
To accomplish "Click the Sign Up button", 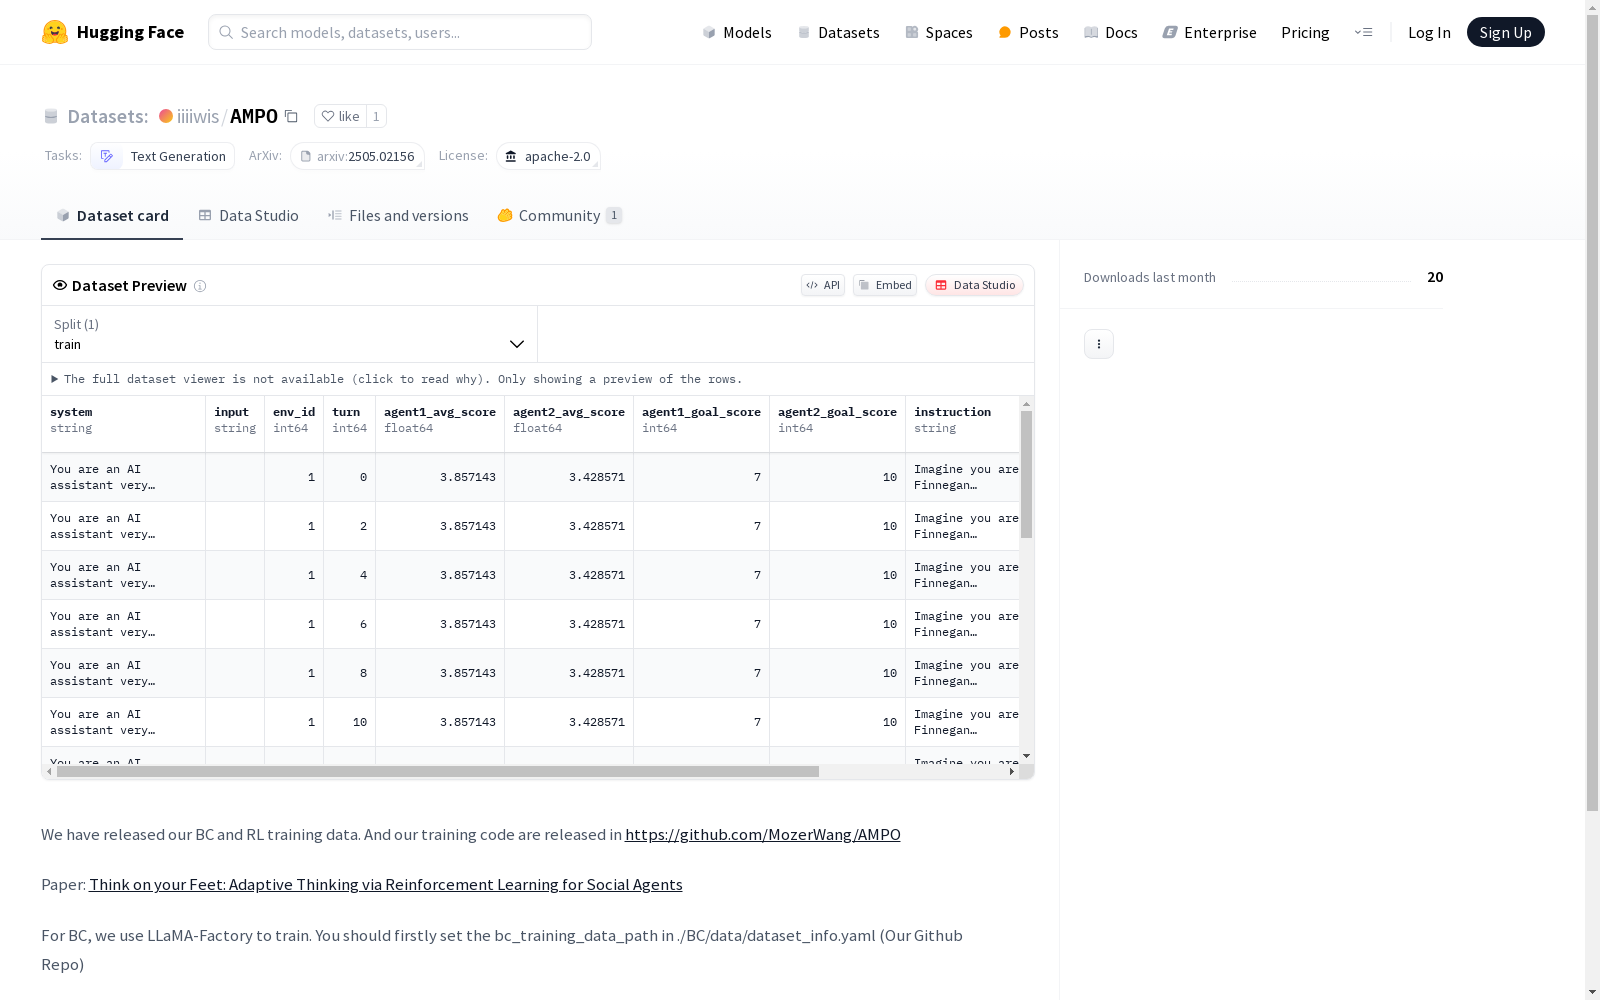I will 1505,32.
